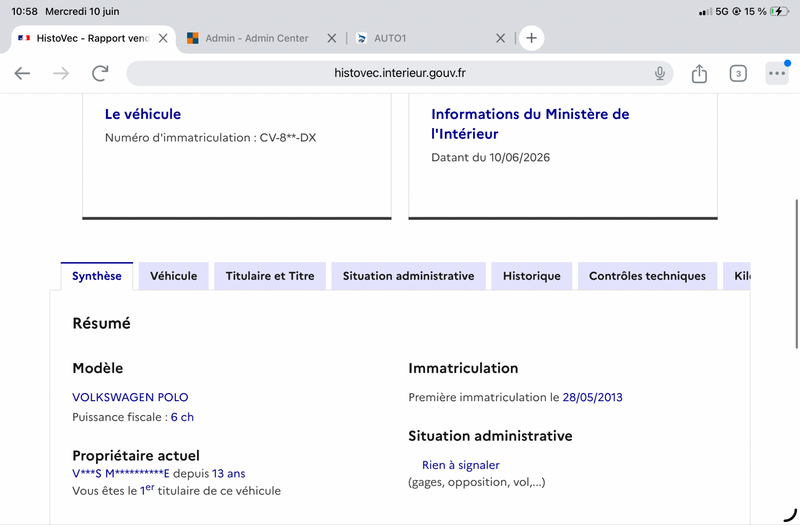This screenshot has width=800, height=525.
Task: Click the Rien à signaler status
Action: [461, 465]
